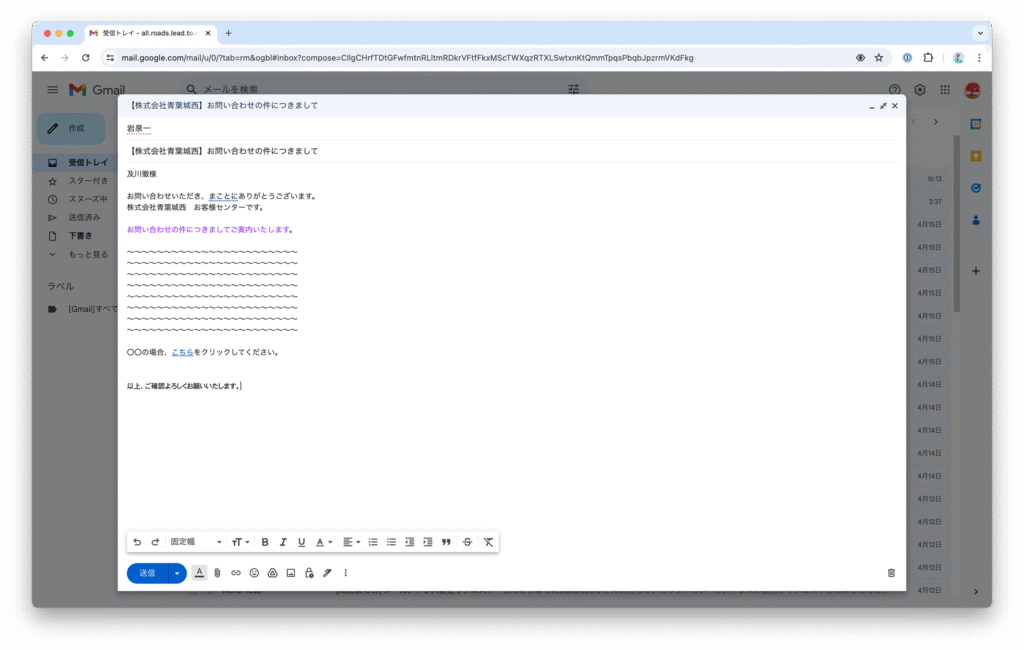Expand もっと見る in sidebar

tap(88, 255)
